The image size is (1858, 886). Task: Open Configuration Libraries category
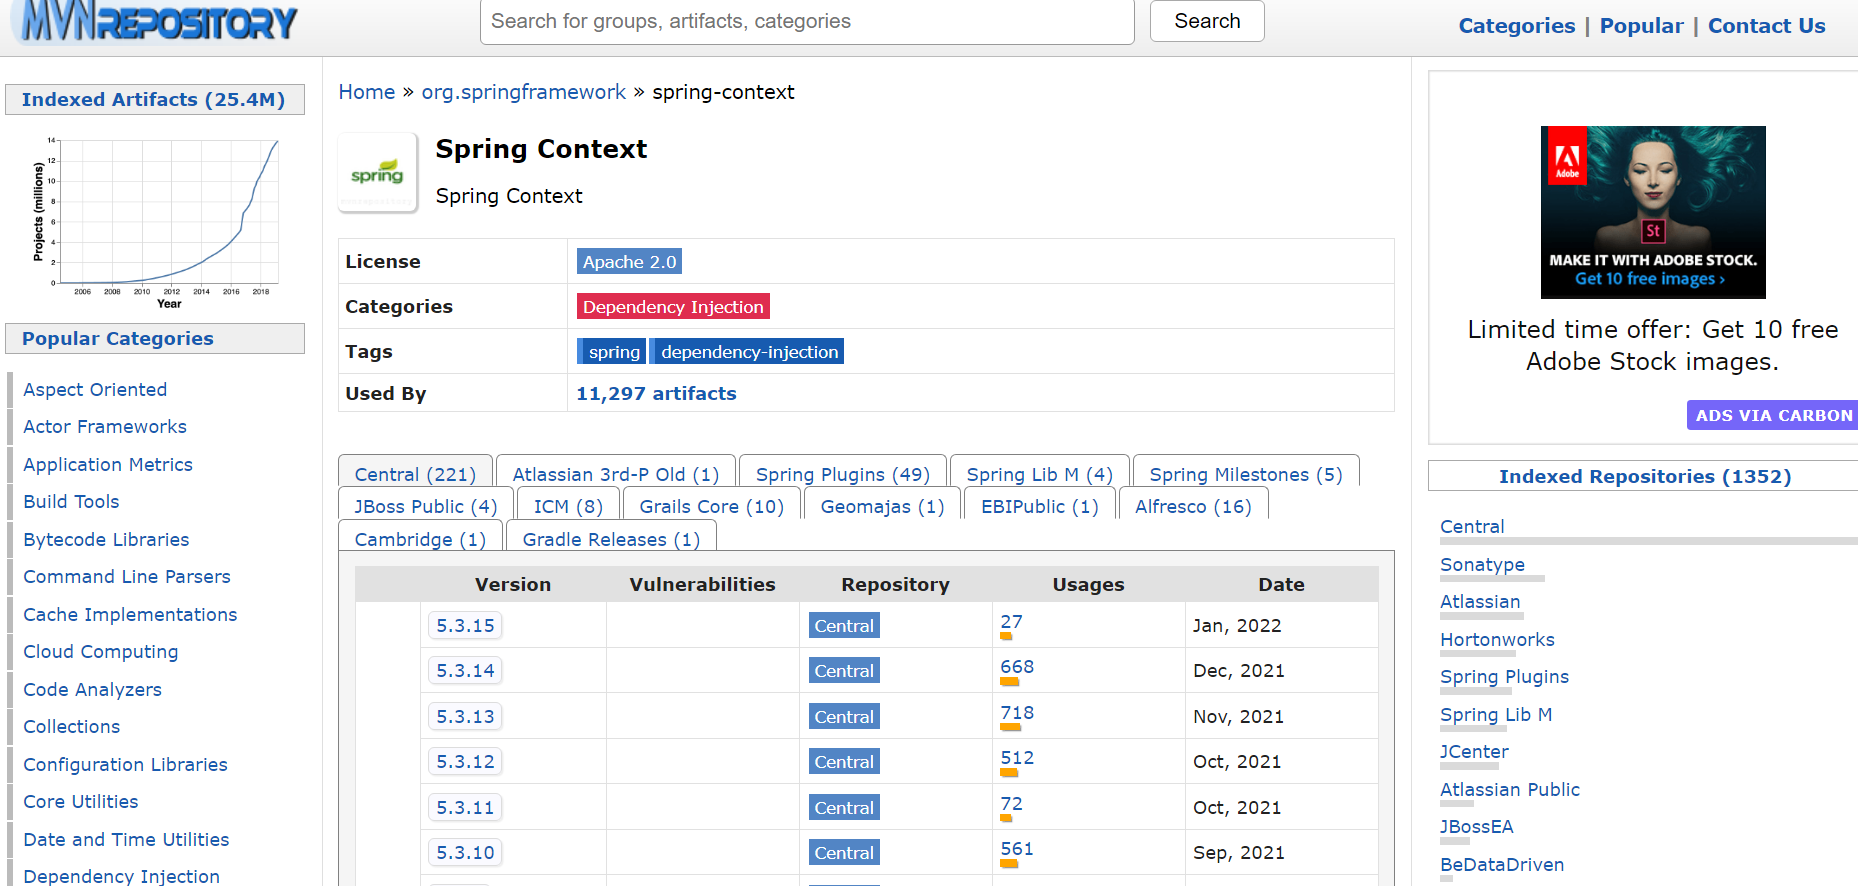[125, 765]
